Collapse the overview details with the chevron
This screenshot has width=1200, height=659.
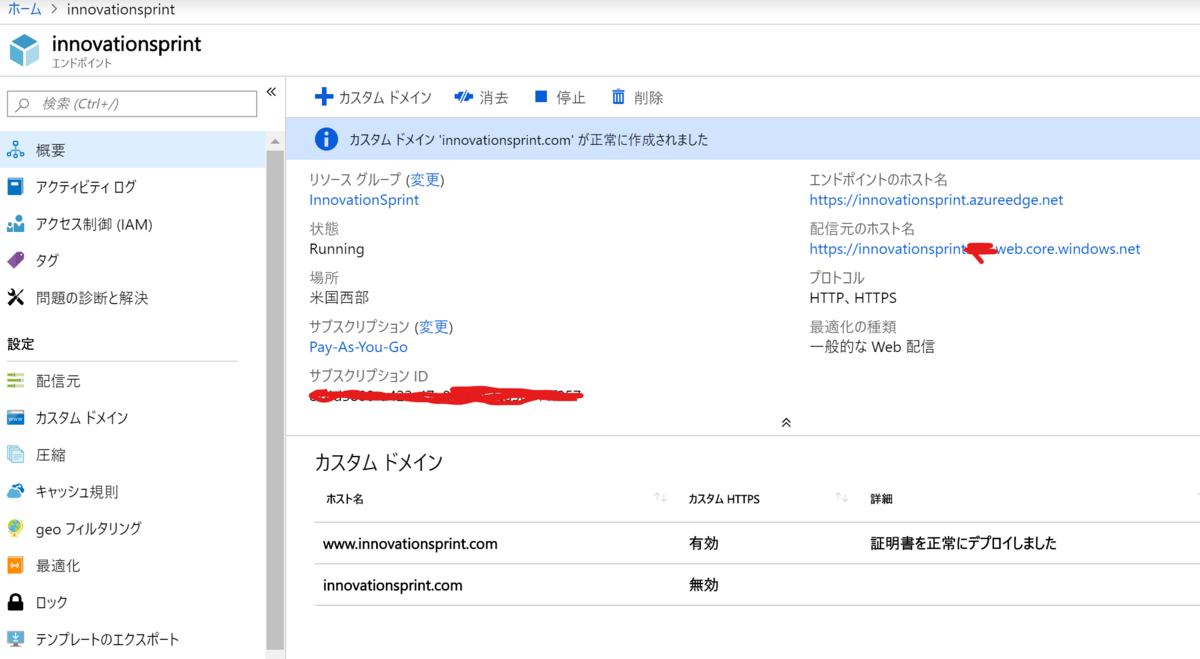786,422
